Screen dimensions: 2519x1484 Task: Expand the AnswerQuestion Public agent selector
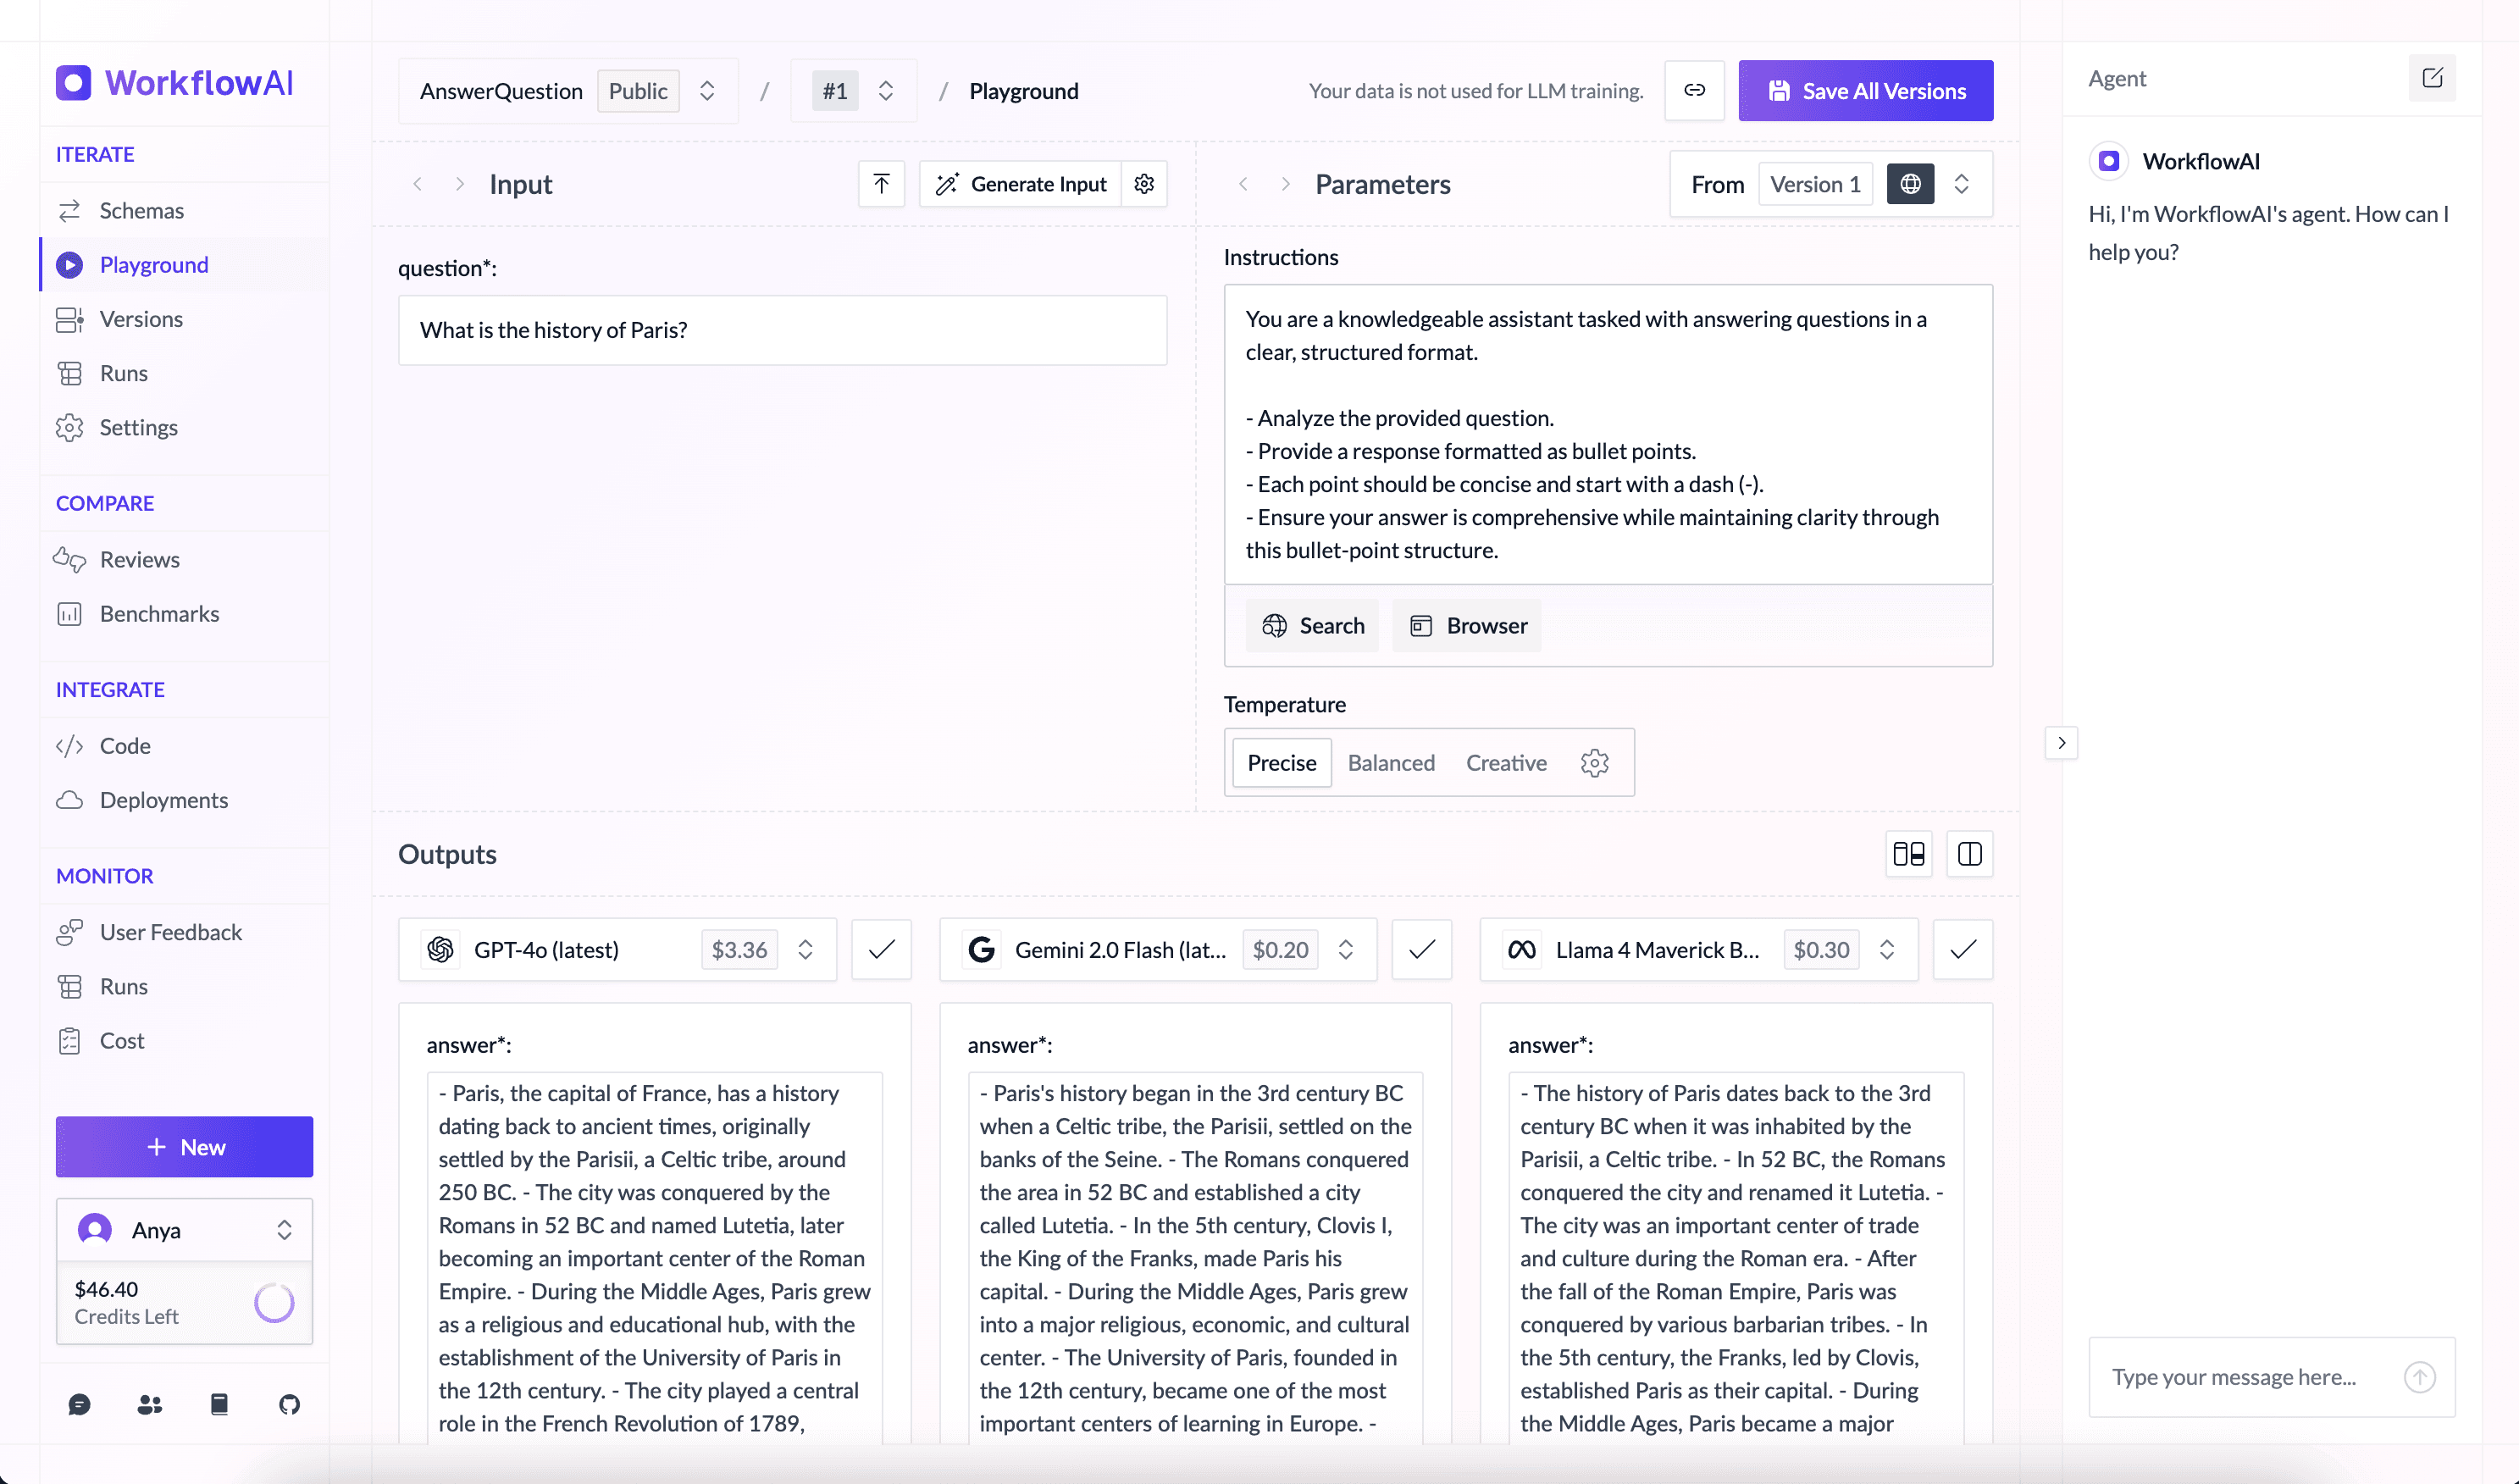(706, 91)
